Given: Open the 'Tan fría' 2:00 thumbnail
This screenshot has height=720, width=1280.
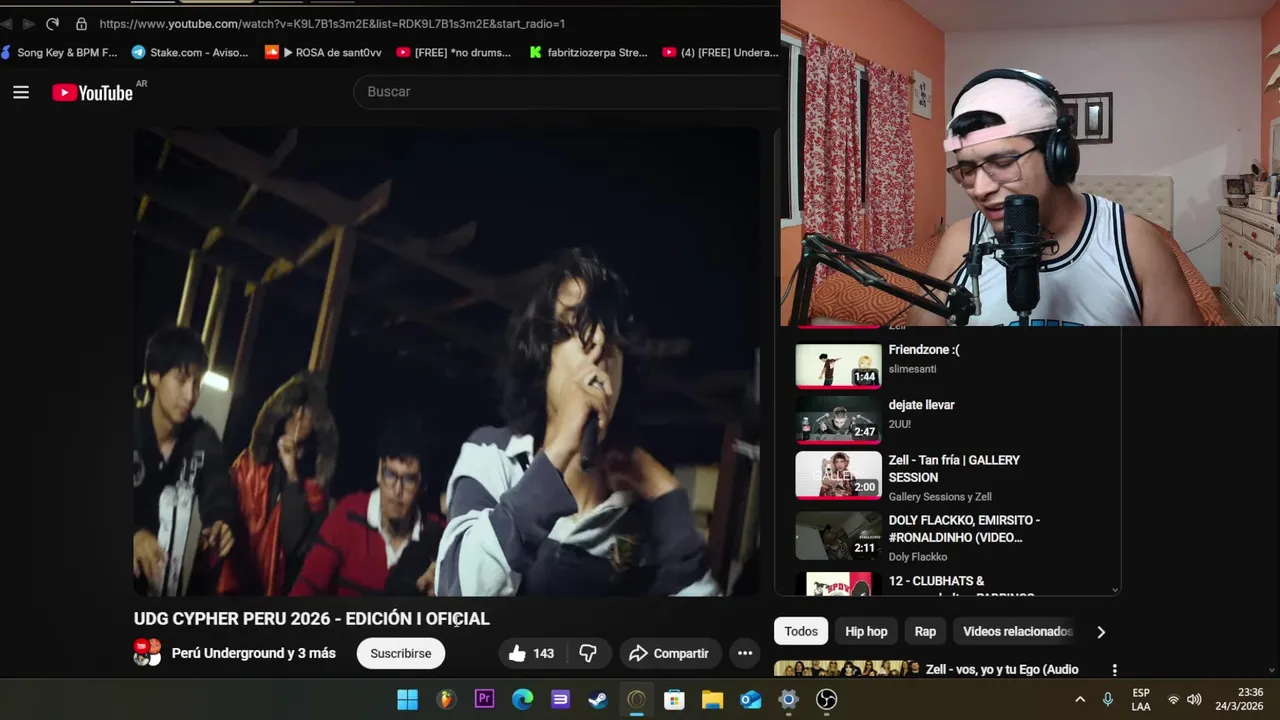Looking at the screenshot, I should coord(838,475).
